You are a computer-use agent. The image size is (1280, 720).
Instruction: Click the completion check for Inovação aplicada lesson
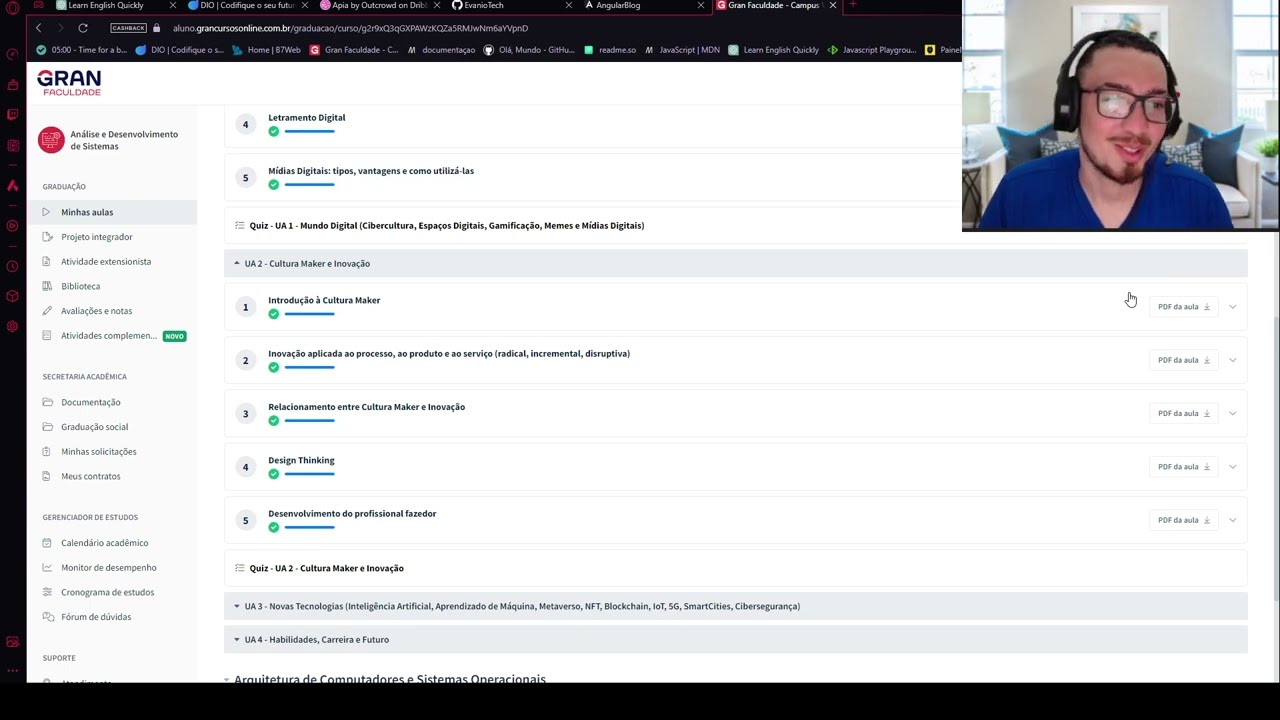274,367
